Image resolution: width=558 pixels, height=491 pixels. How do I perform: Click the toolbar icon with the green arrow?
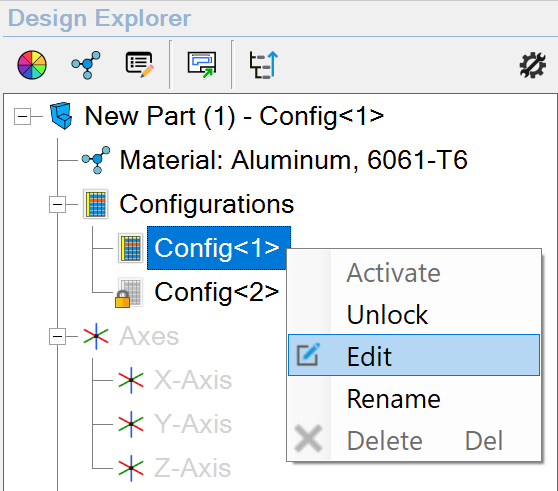pyautogui.click(x=202, y=65)
